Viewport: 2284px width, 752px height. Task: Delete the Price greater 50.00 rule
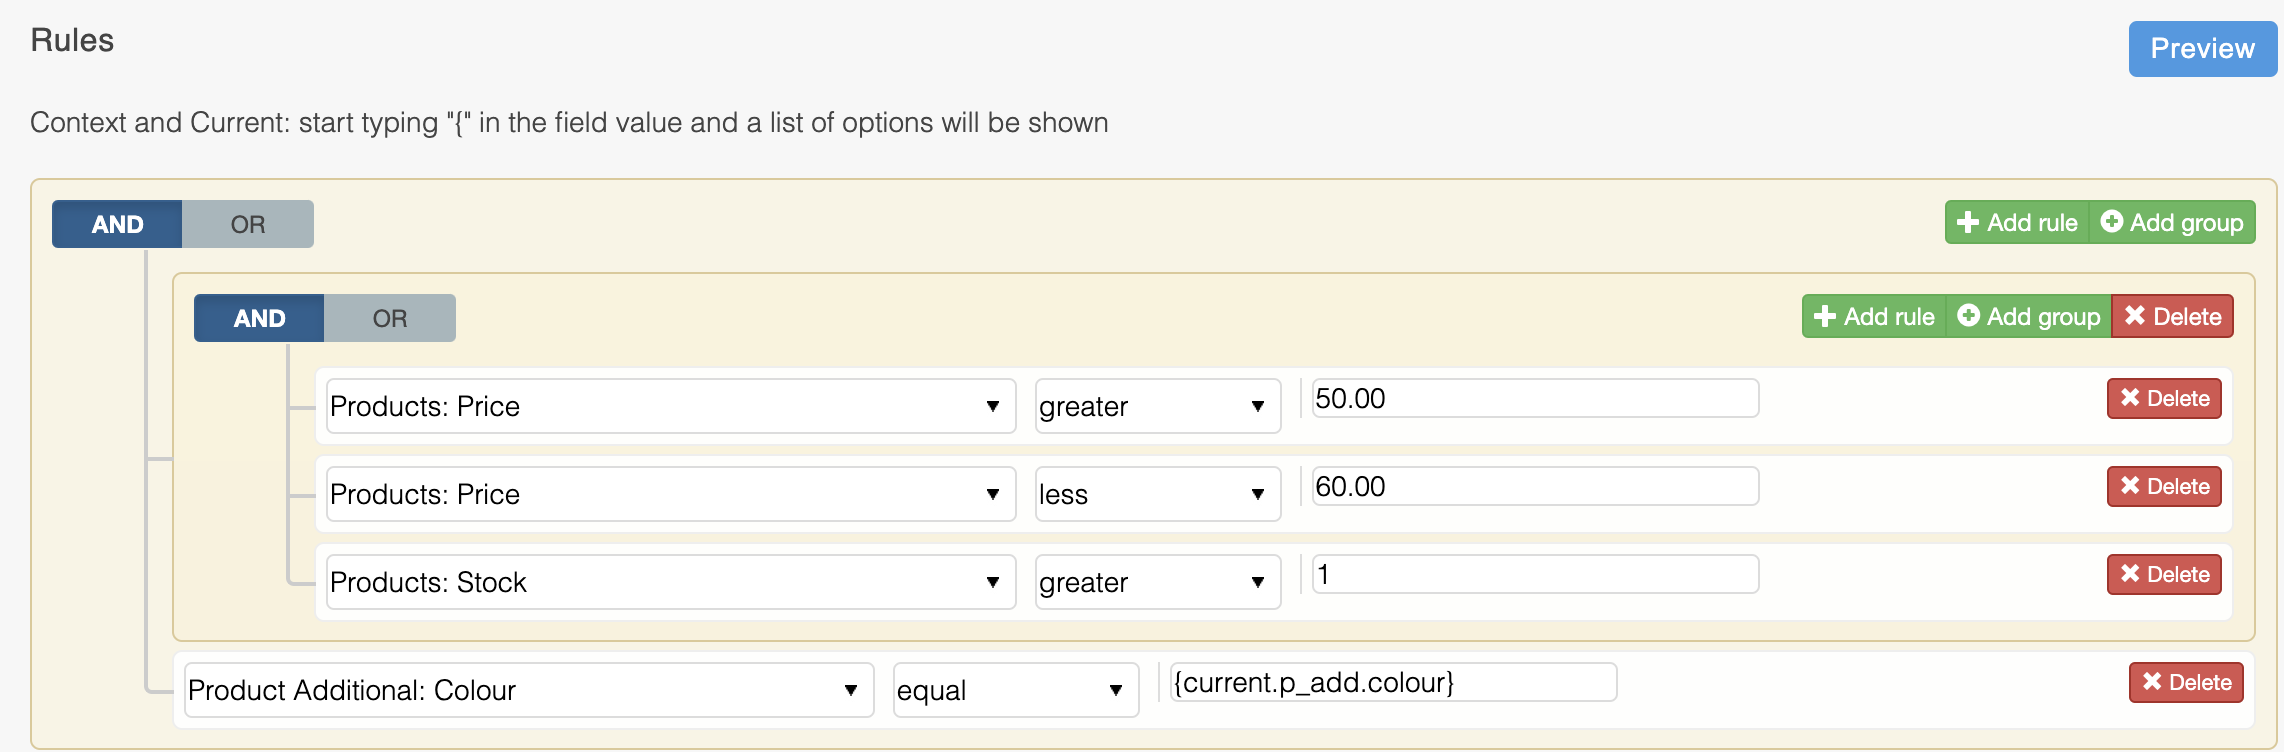pos(2164,398)
